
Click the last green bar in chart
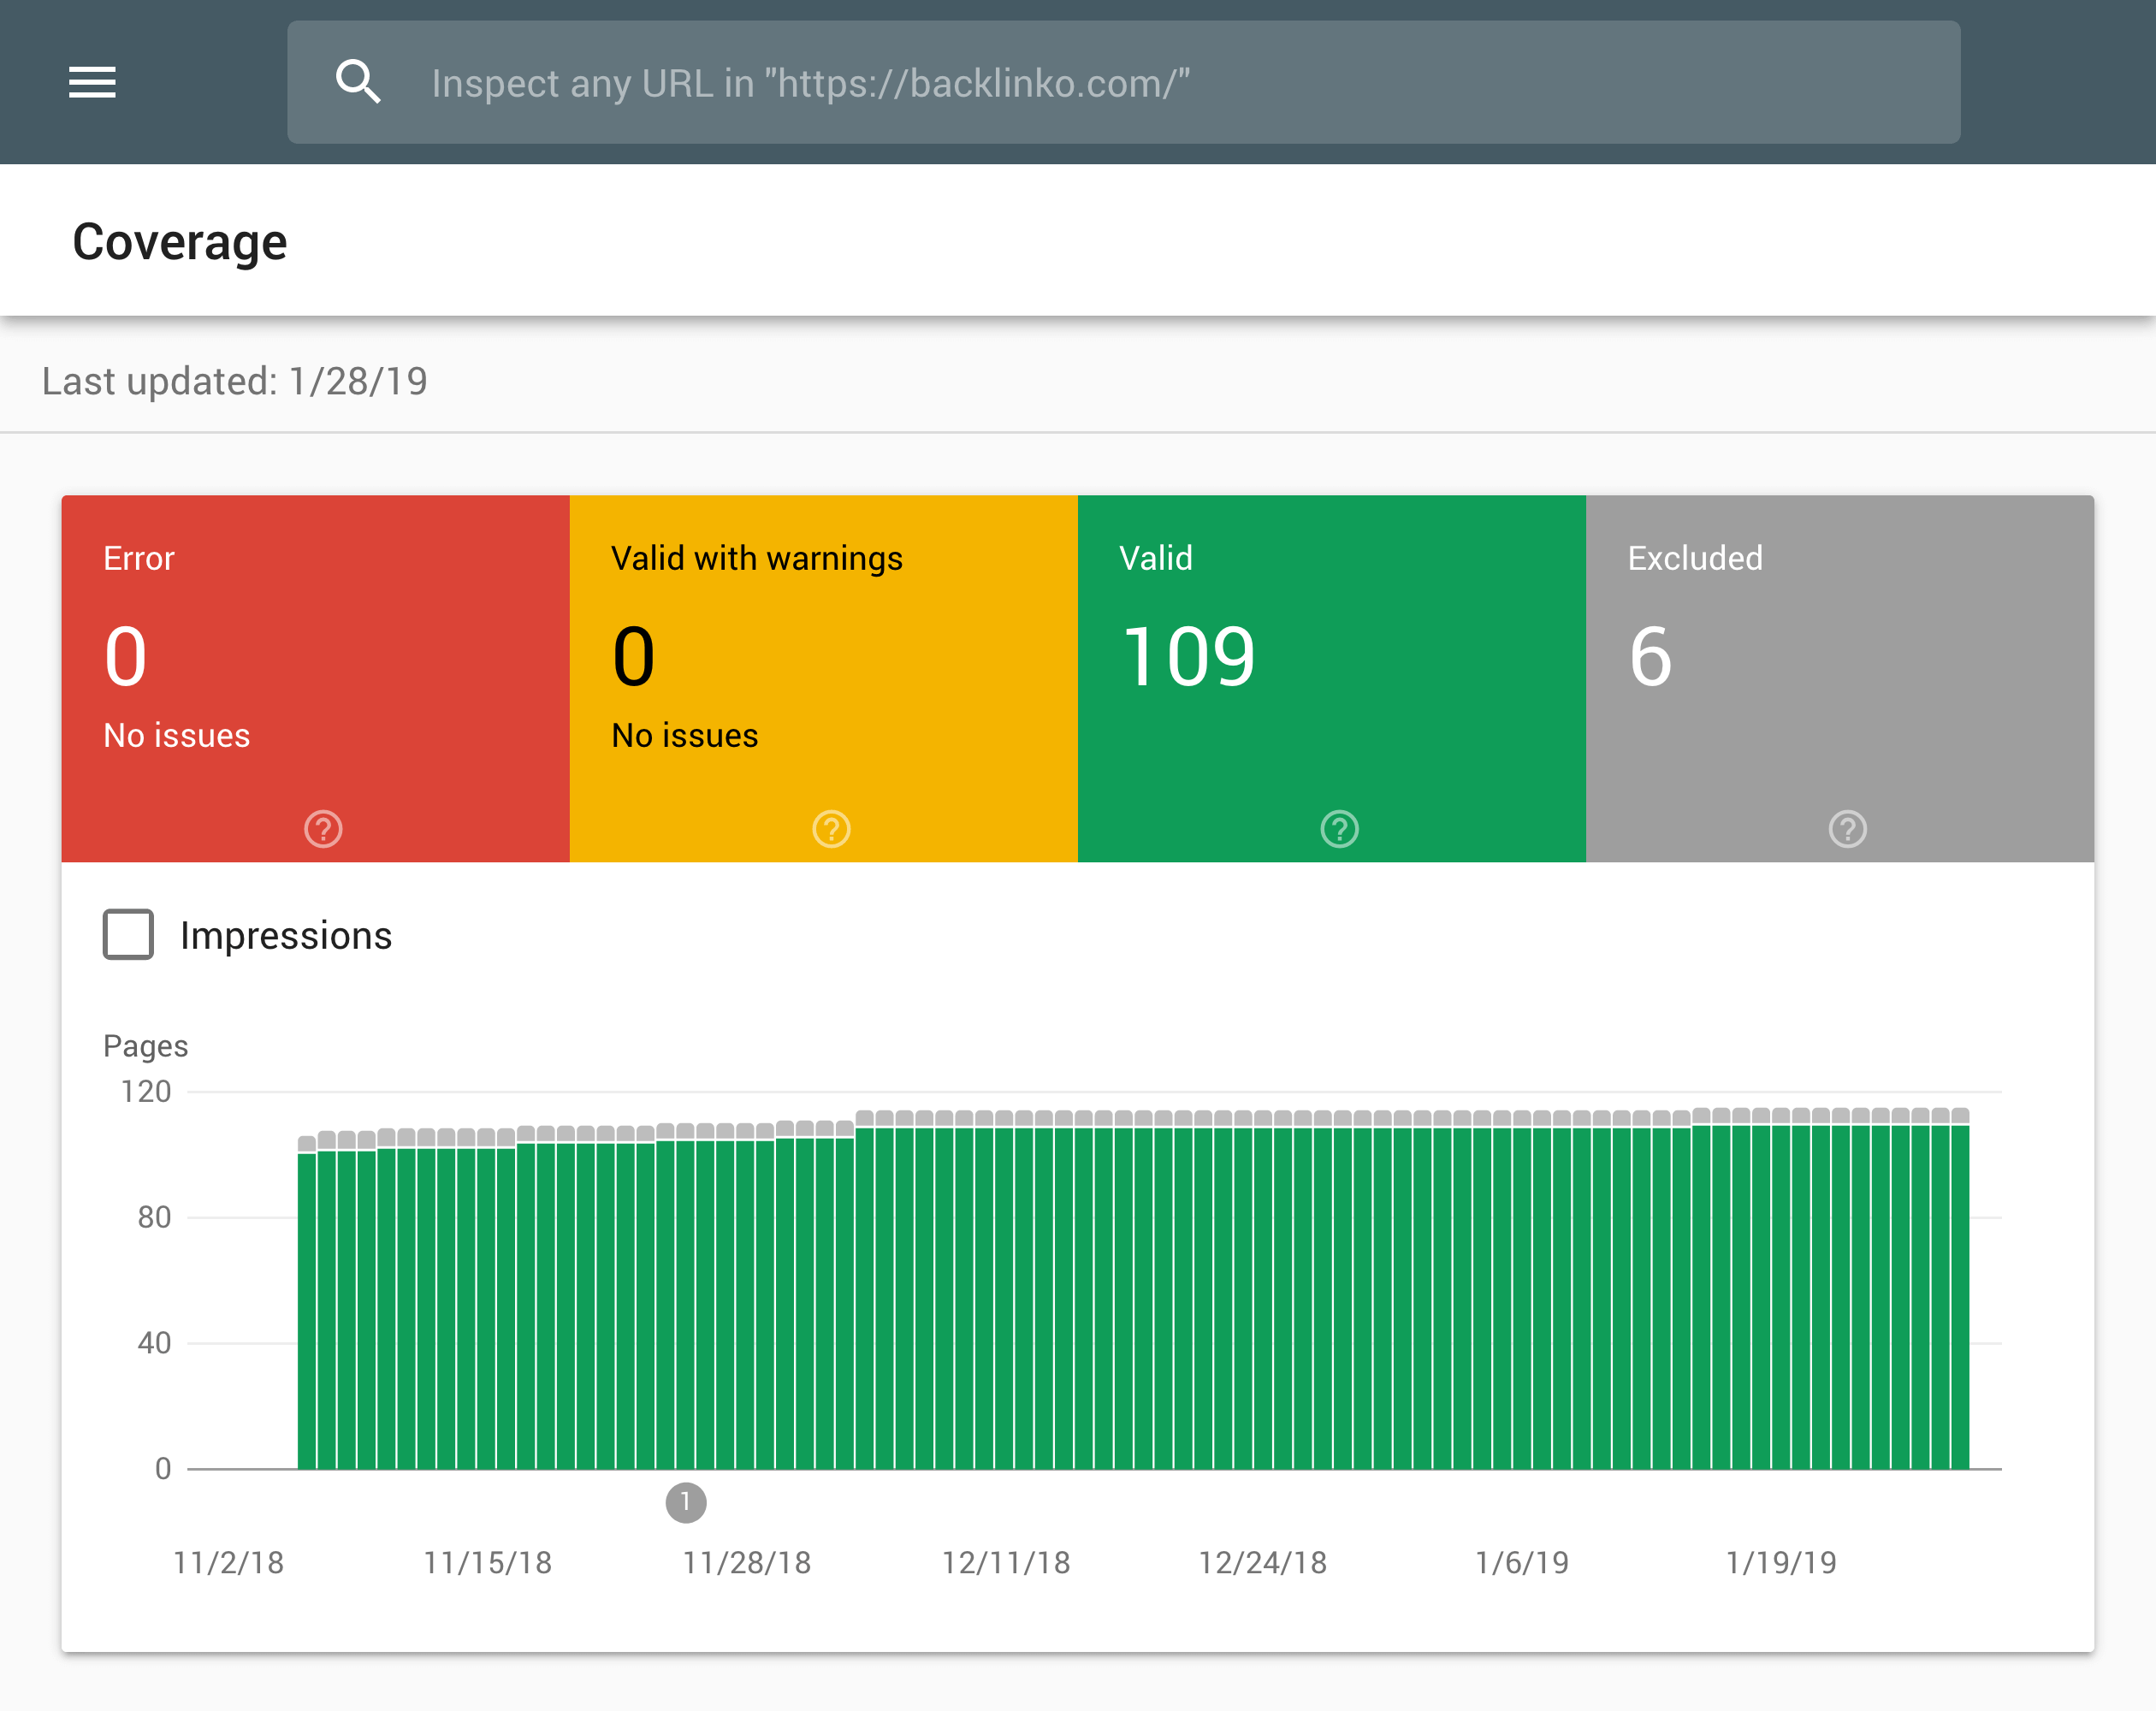pos(1960,1297)
